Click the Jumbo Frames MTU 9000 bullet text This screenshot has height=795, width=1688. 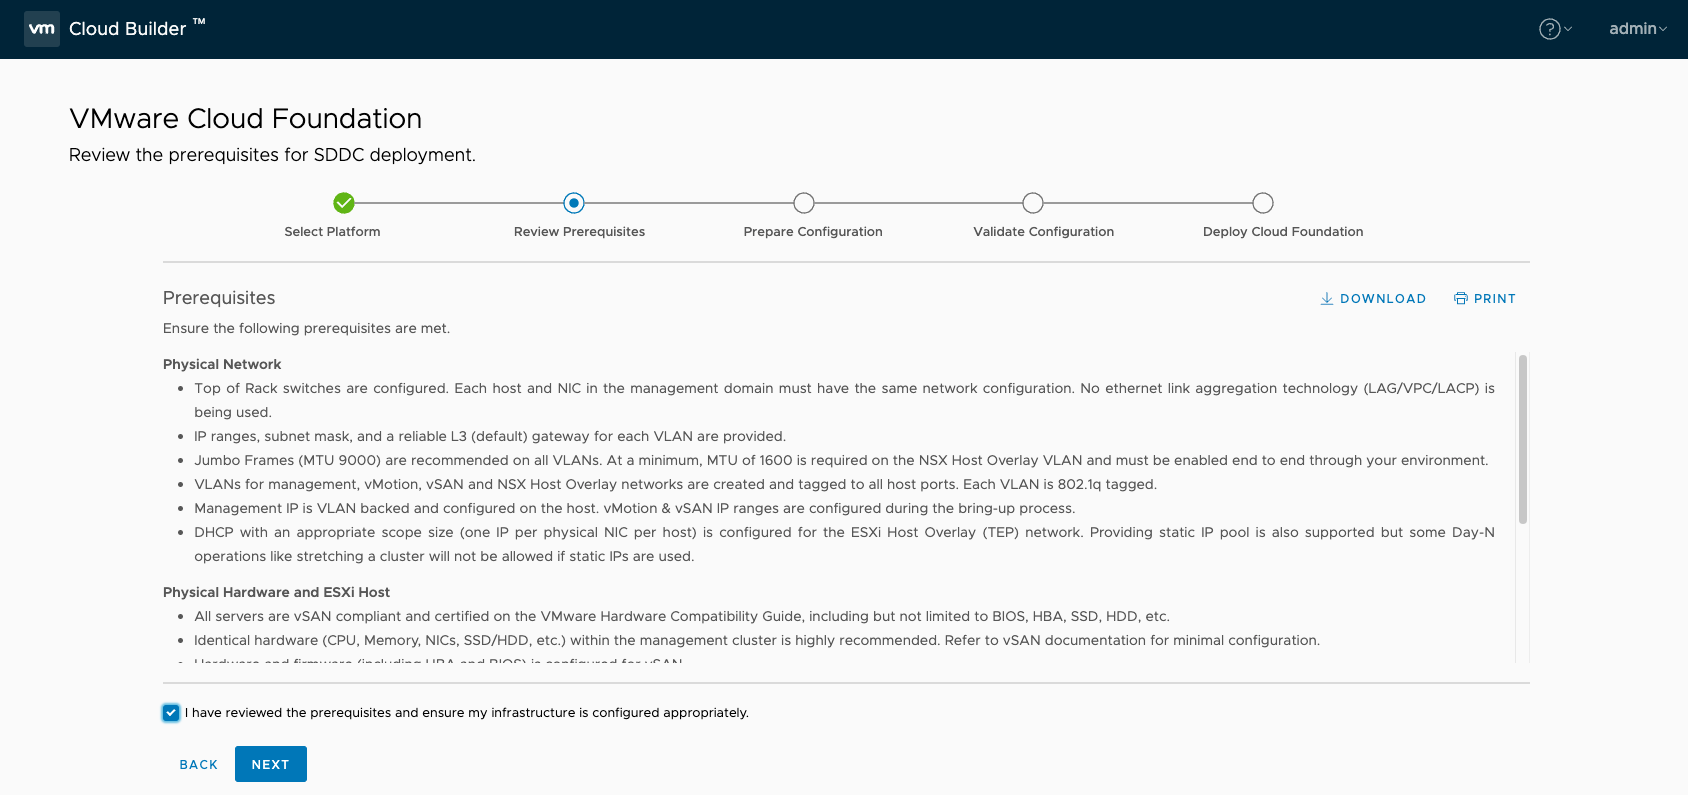click(841, 461)
